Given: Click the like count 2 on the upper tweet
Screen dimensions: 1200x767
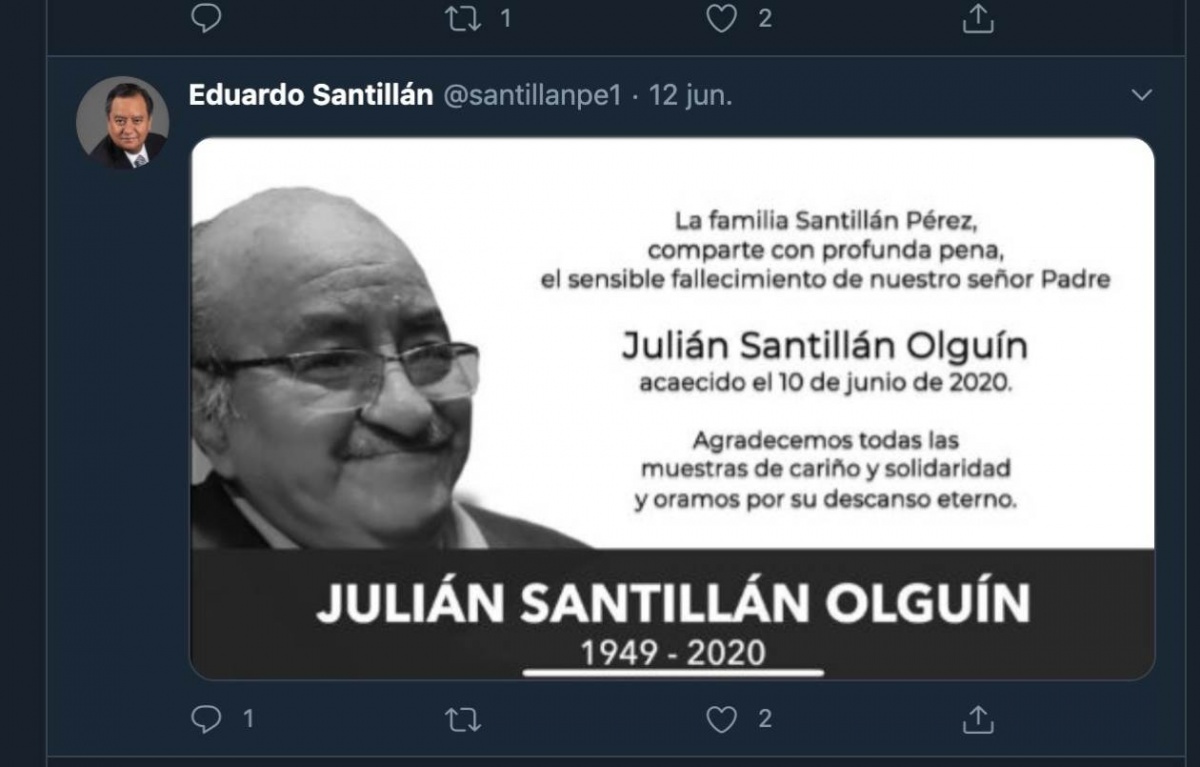Looking at the screenshot, I should 764,18.
